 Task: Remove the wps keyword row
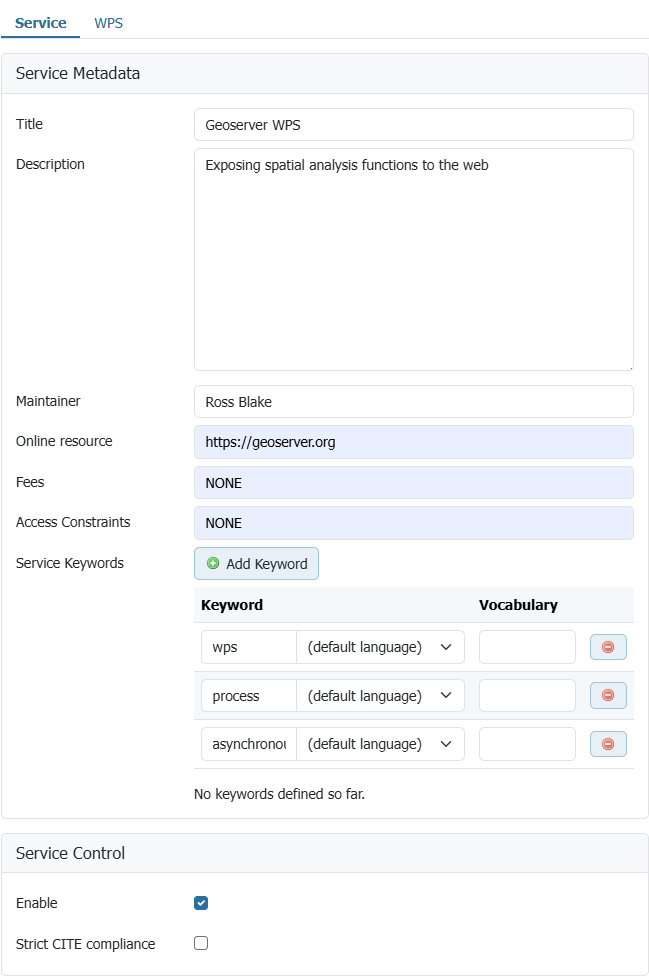tap(608, 647)
